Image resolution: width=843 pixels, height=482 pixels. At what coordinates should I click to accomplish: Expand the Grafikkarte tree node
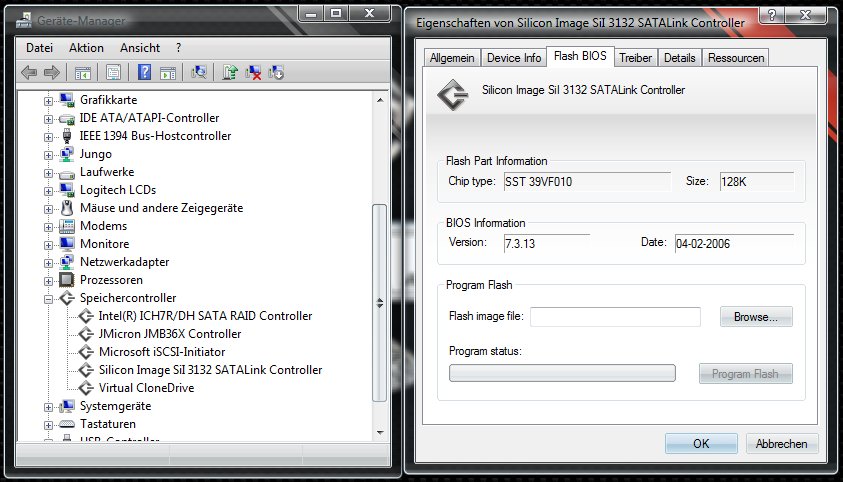pyautogui.click(x=48, y=100)
